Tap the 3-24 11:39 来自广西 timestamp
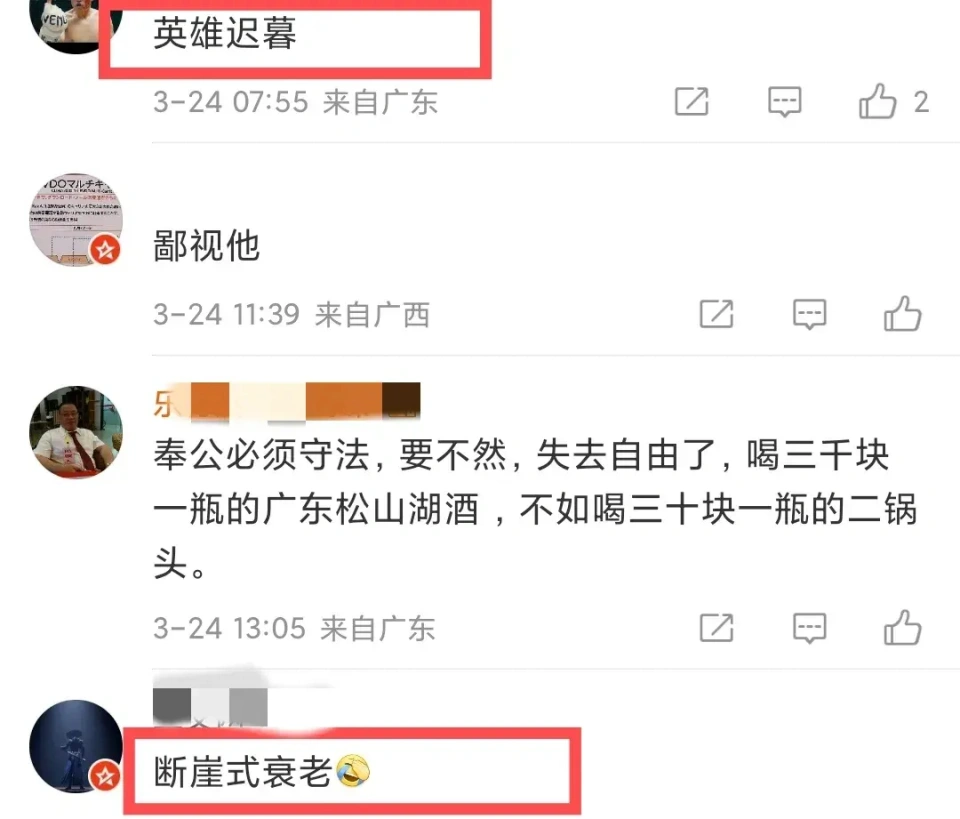960x819 pixels. coord(291,315)
